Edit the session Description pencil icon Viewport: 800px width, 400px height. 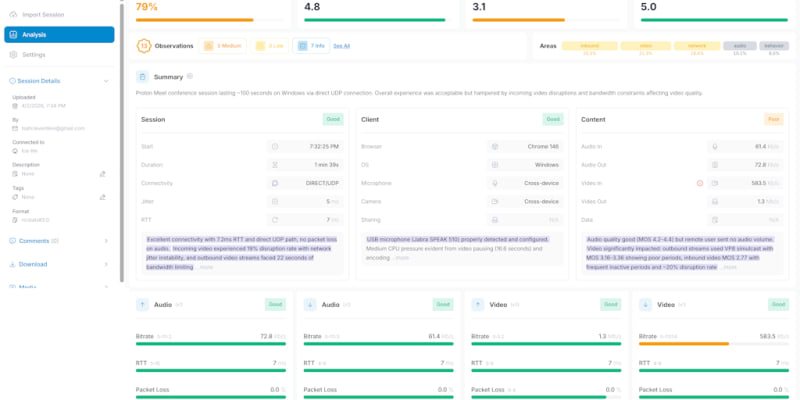pos(102,173)
